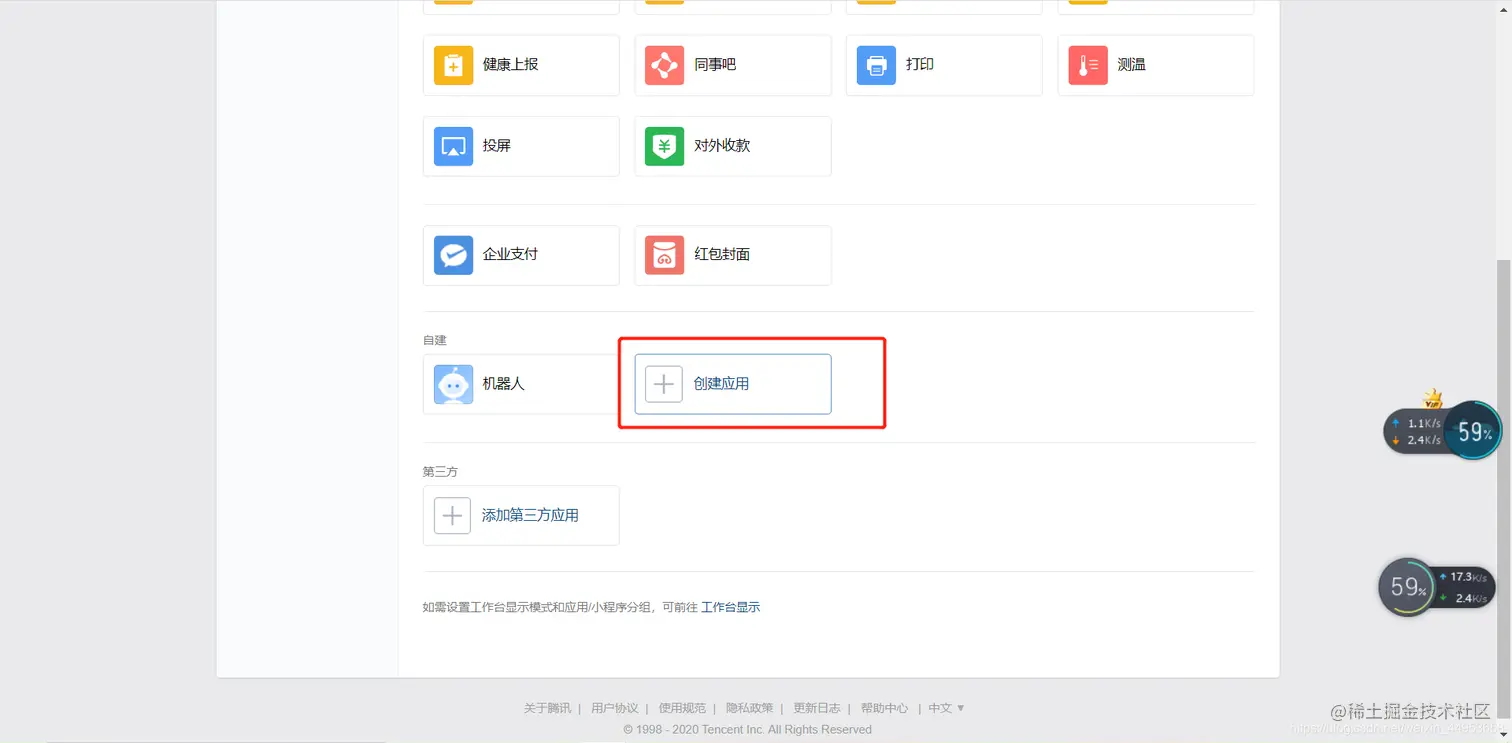Open the 工作台显示 settings link
Viewport: 1512px width, 743px height.
[x=730, y=606]
